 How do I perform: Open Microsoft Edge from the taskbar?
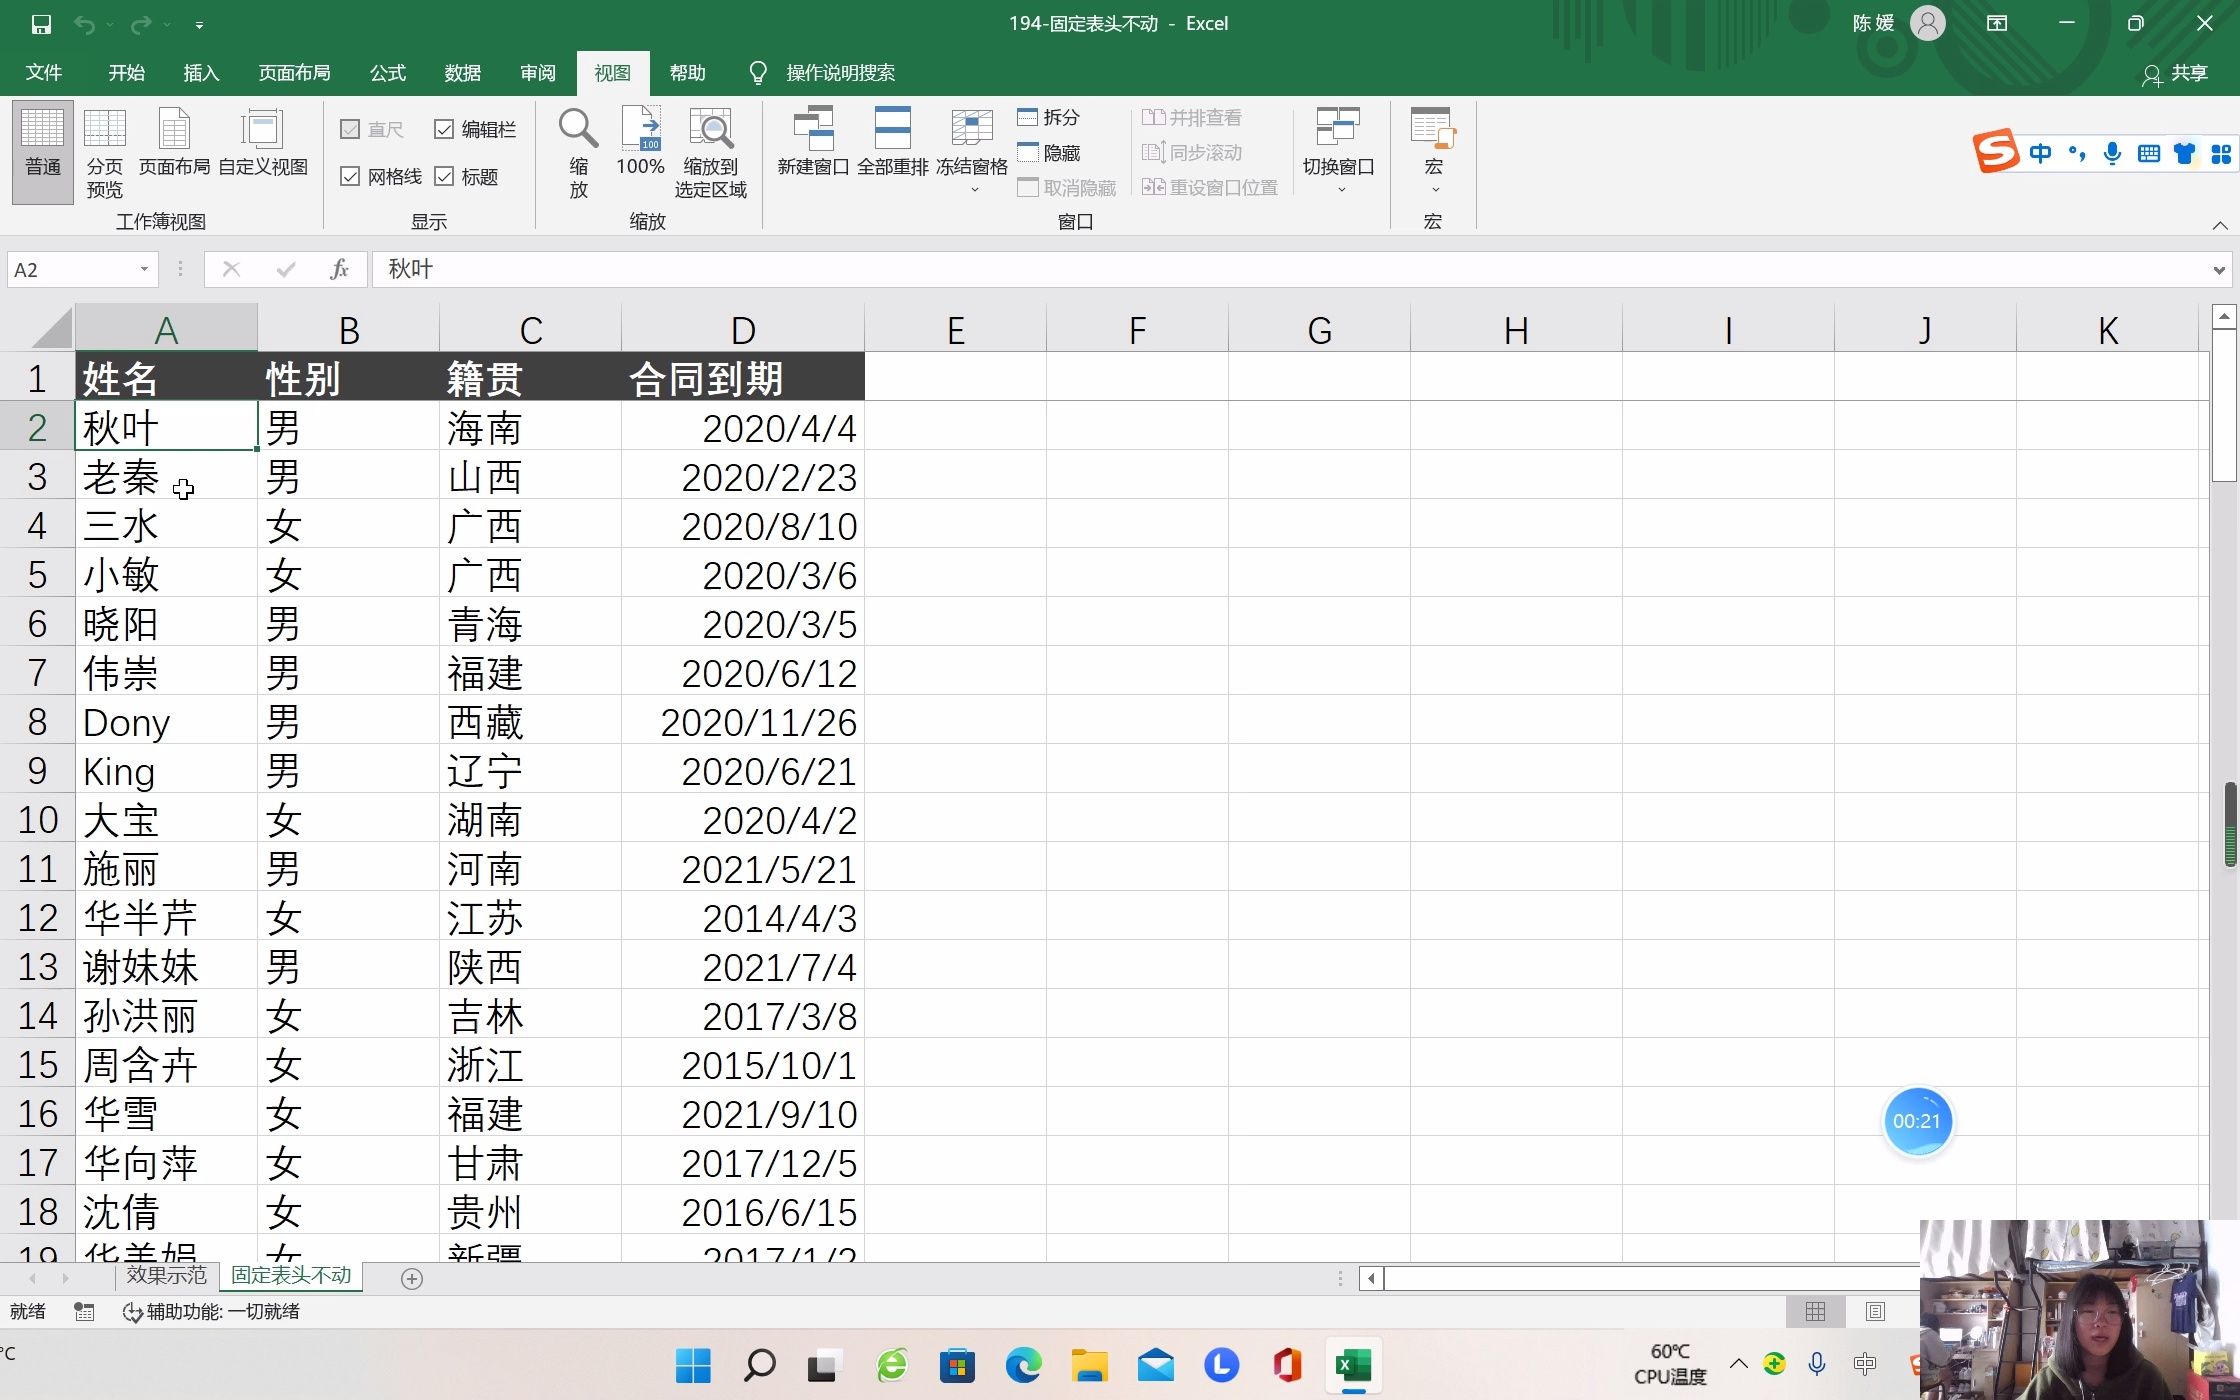coord(1023,1364)
